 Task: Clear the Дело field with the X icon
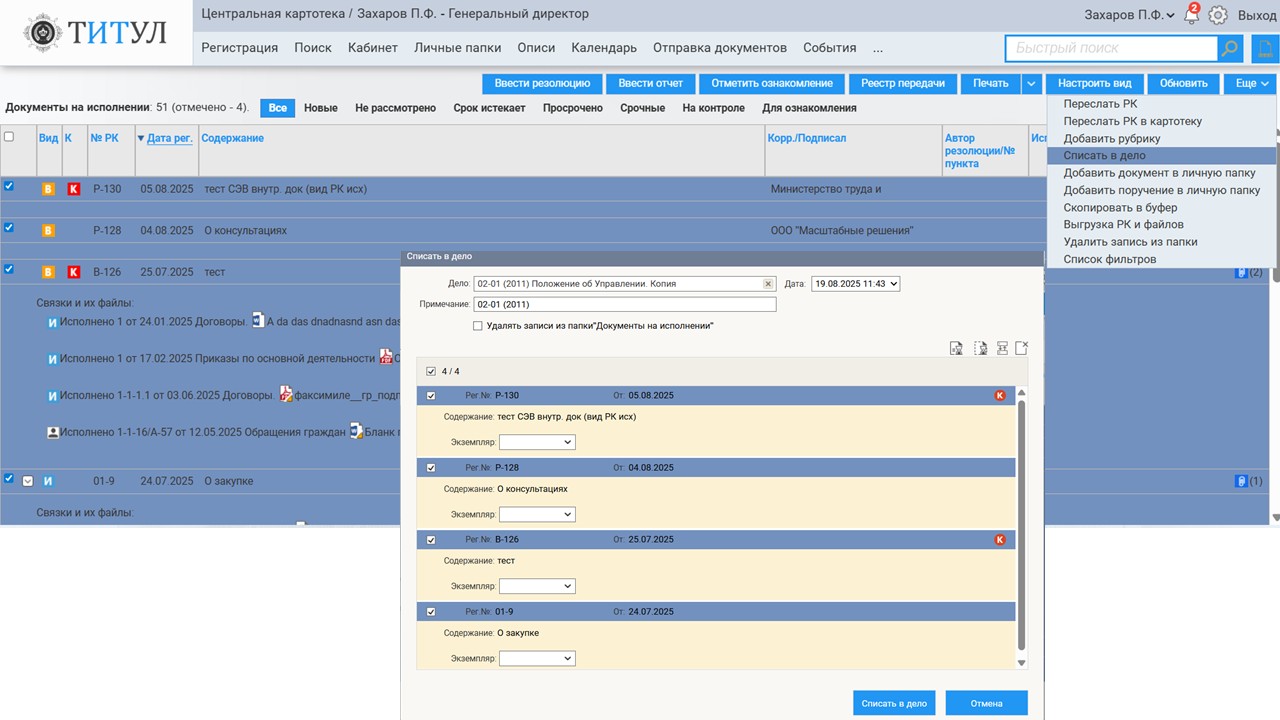(x=768, y=284)
